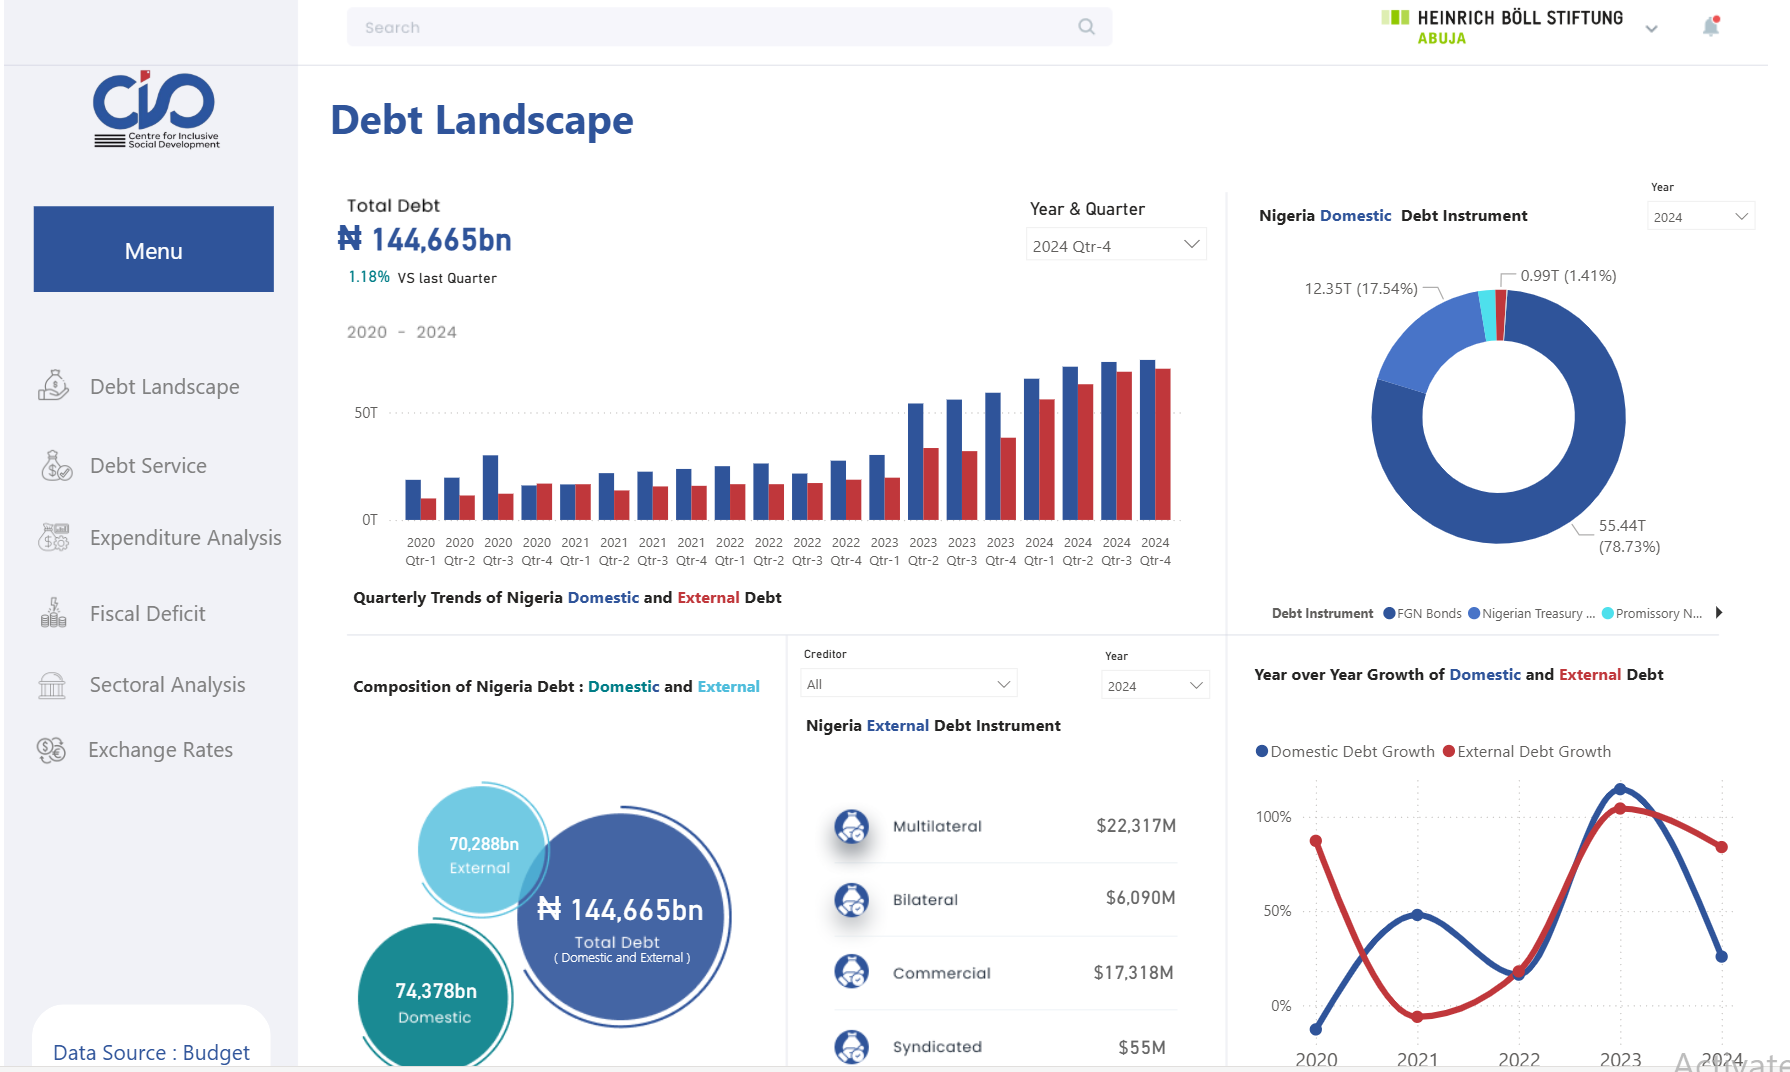Open the Creditor dropdown
The width and height of the screenshot is (1790, 1072).
tap(908, 683)
